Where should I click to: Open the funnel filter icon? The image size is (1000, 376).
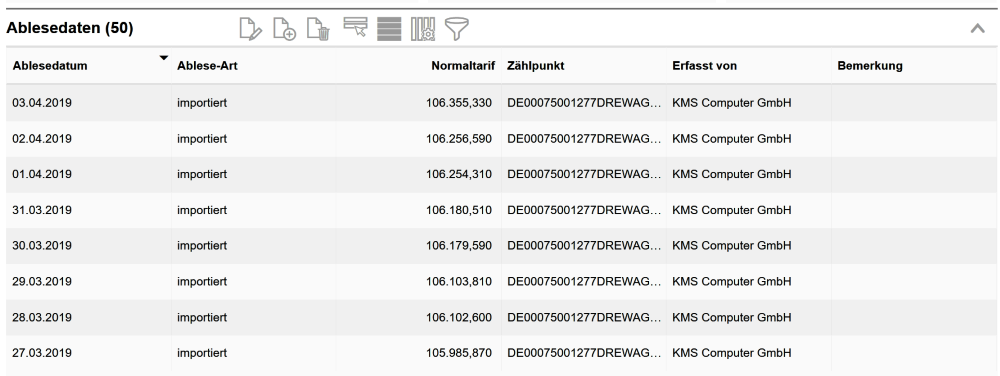click(457, 29)
